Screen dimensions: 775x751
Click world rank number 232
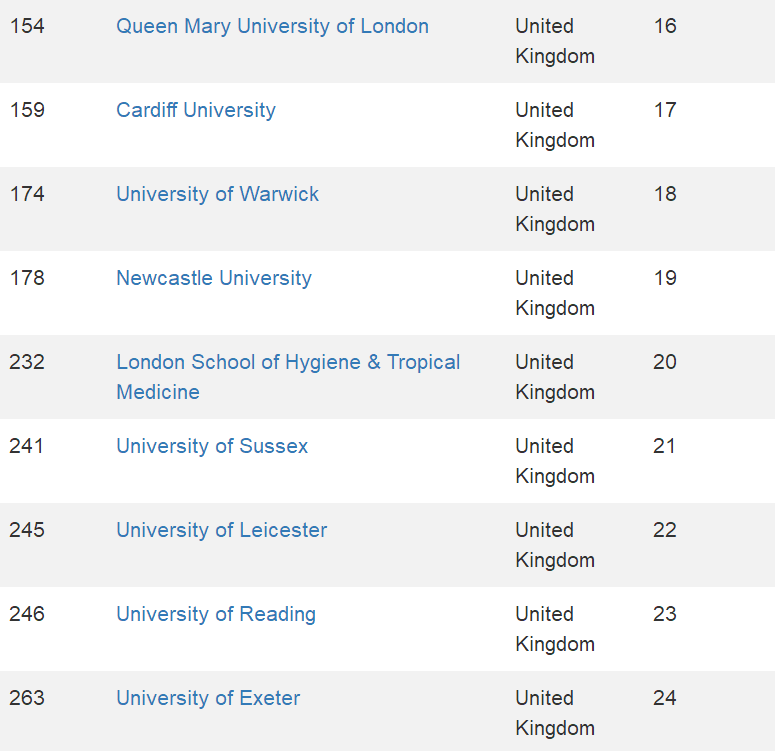pos(27,362)
